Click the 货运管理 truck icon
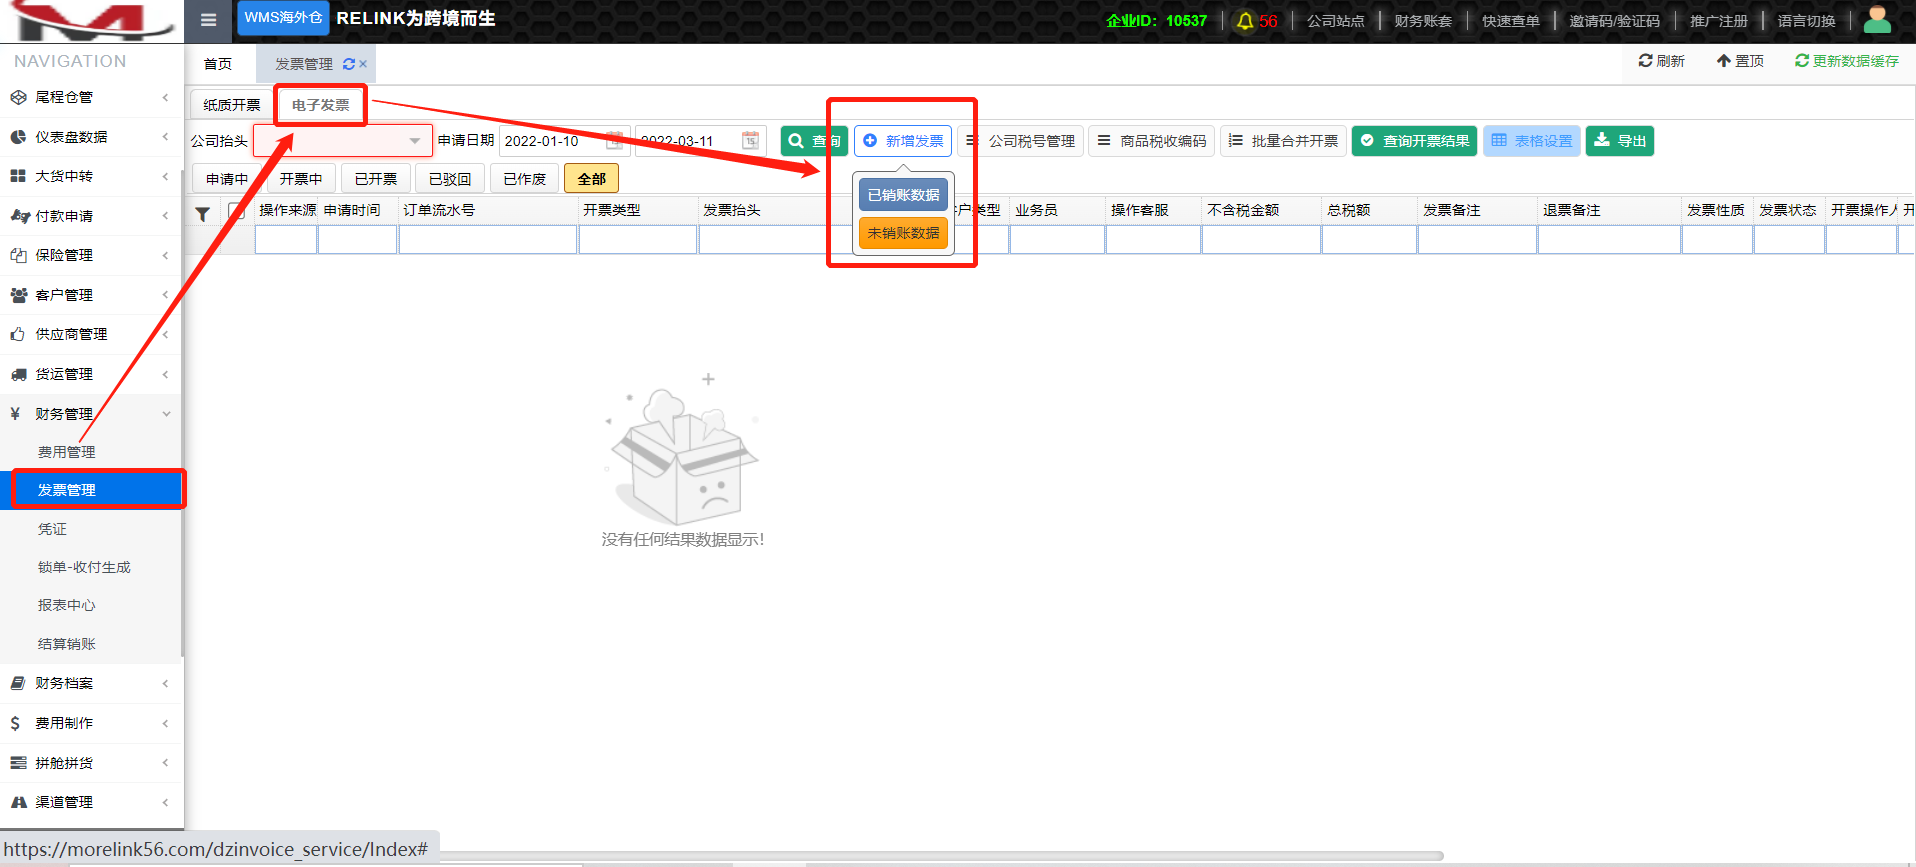The image size is (1916, 867). coord(18,374)
